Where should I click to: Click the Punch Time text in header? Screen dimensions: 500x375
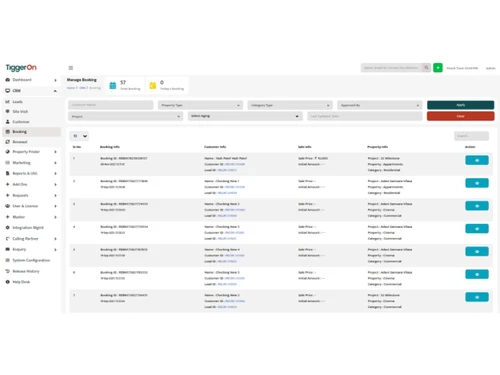[462, 68]
